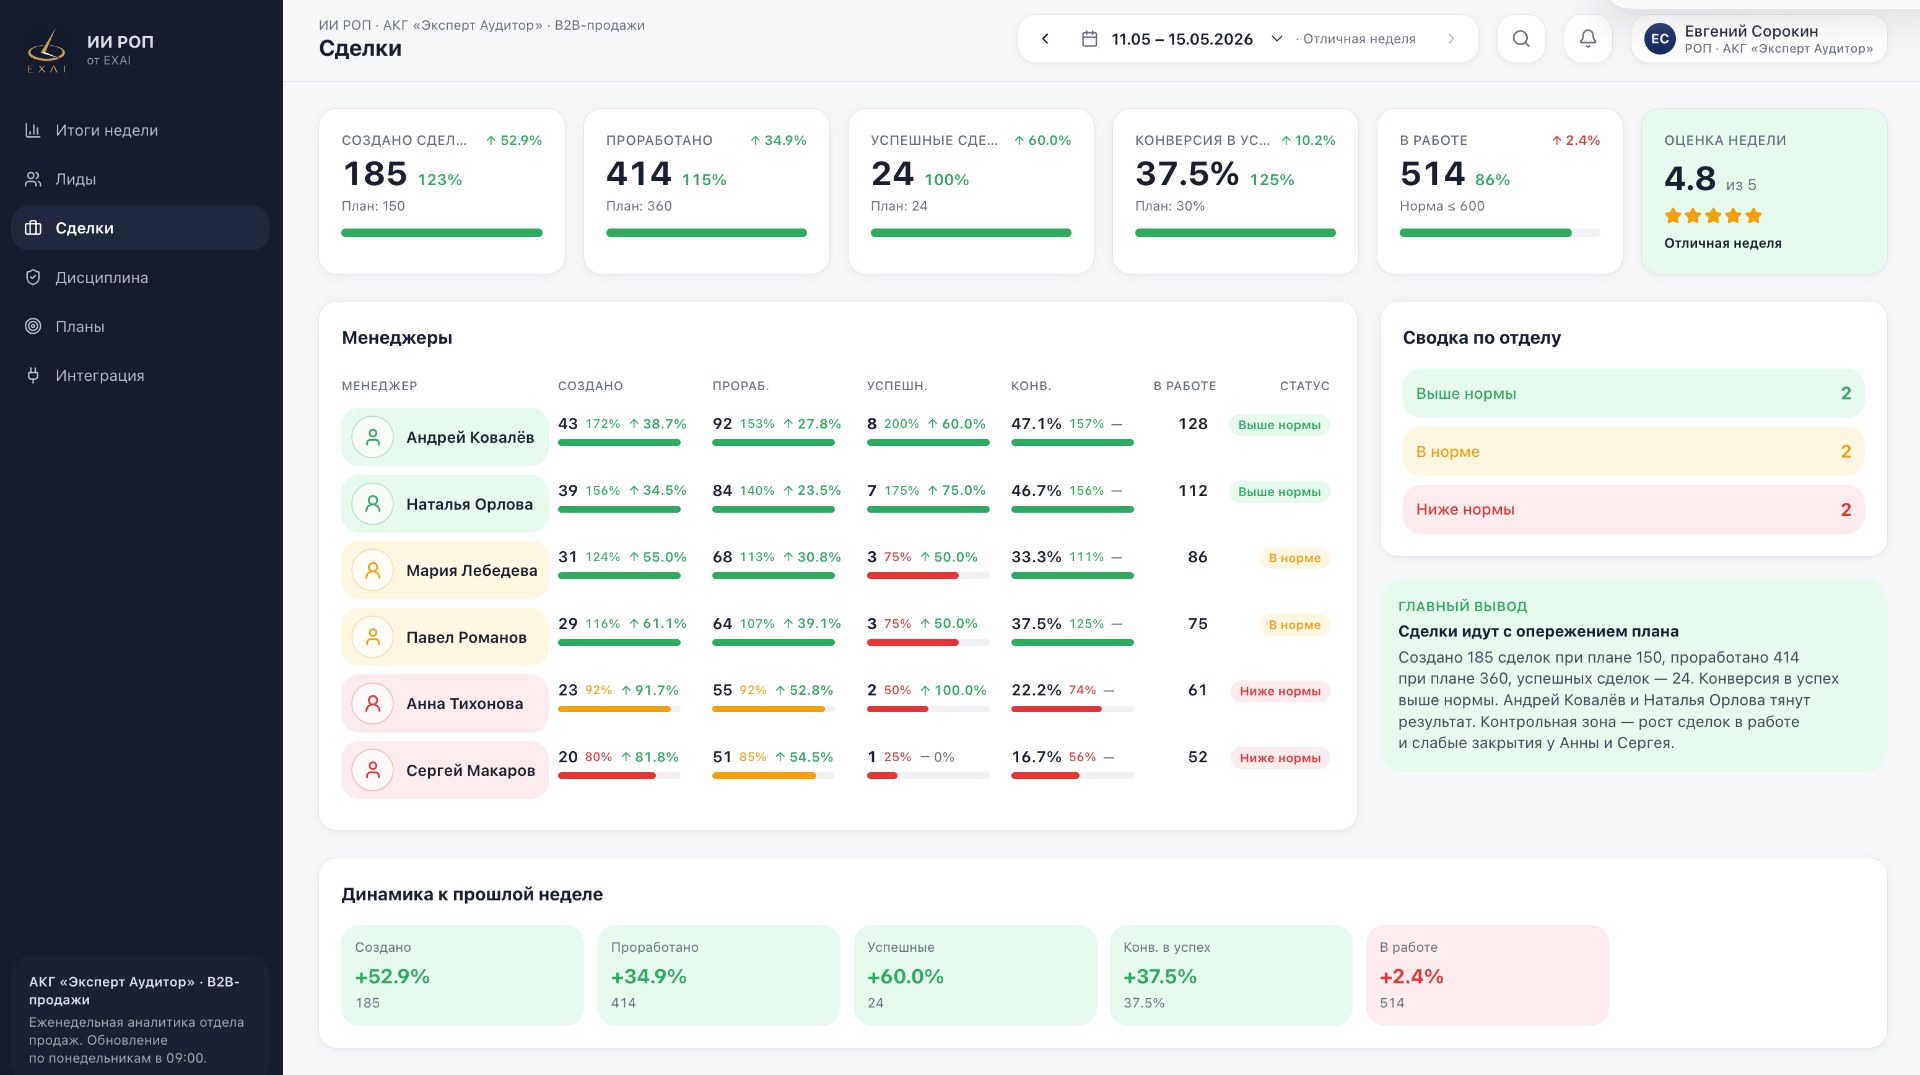Filter by В норме summary row
This screenshot has width=1920, height=1075.
(x=1633, y=451)
